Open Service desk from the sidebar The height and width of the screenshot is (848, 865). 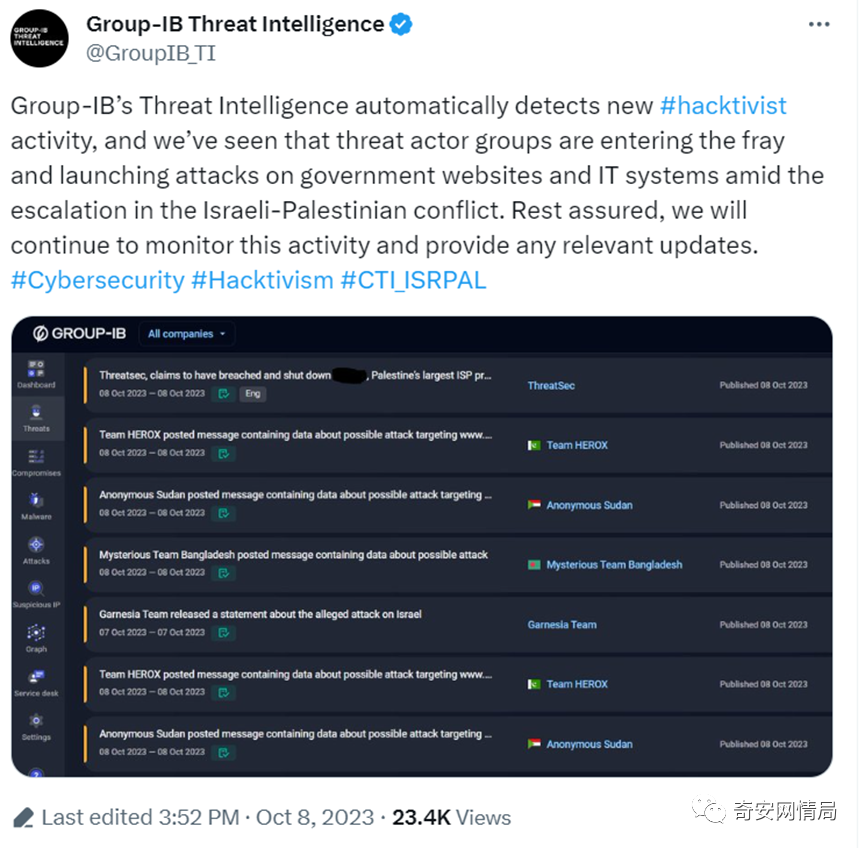pyautogui.click(x=36, y=678)
